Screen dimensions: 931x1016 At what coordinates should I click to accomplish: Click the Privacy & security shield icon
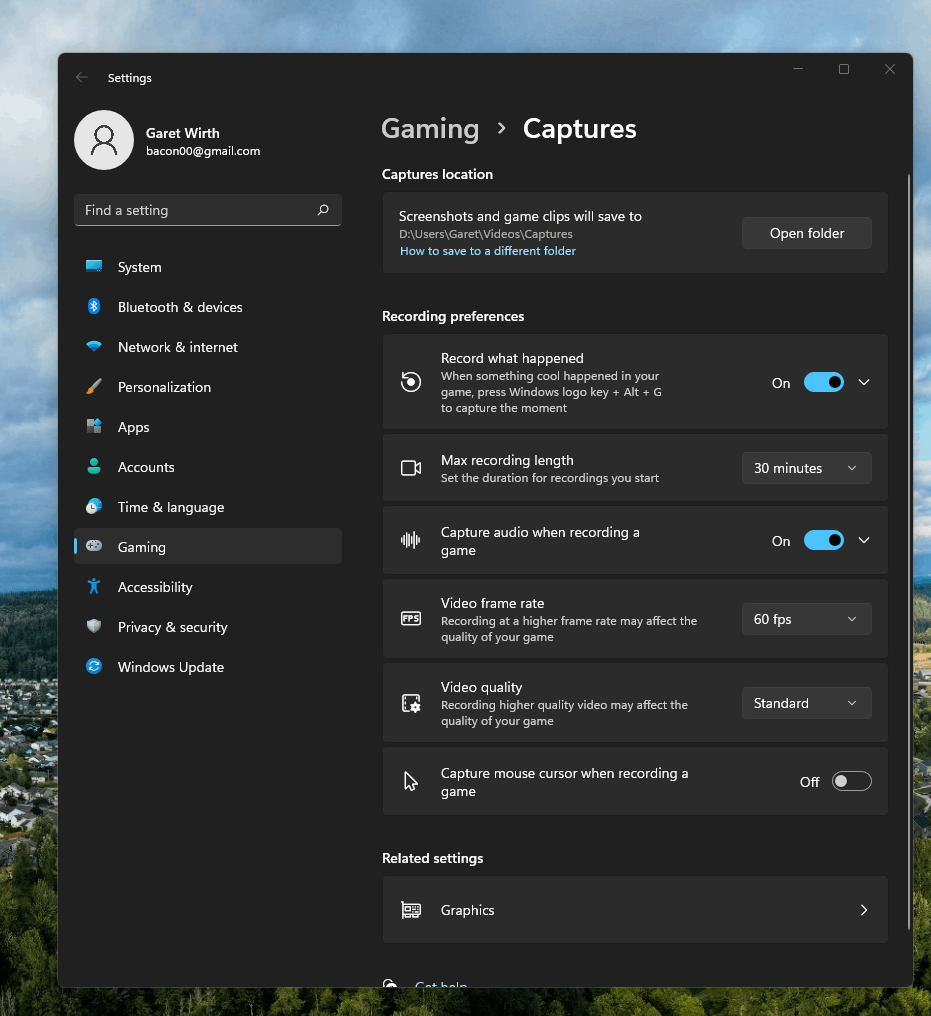pyautogui.click(x=94, y=627)
